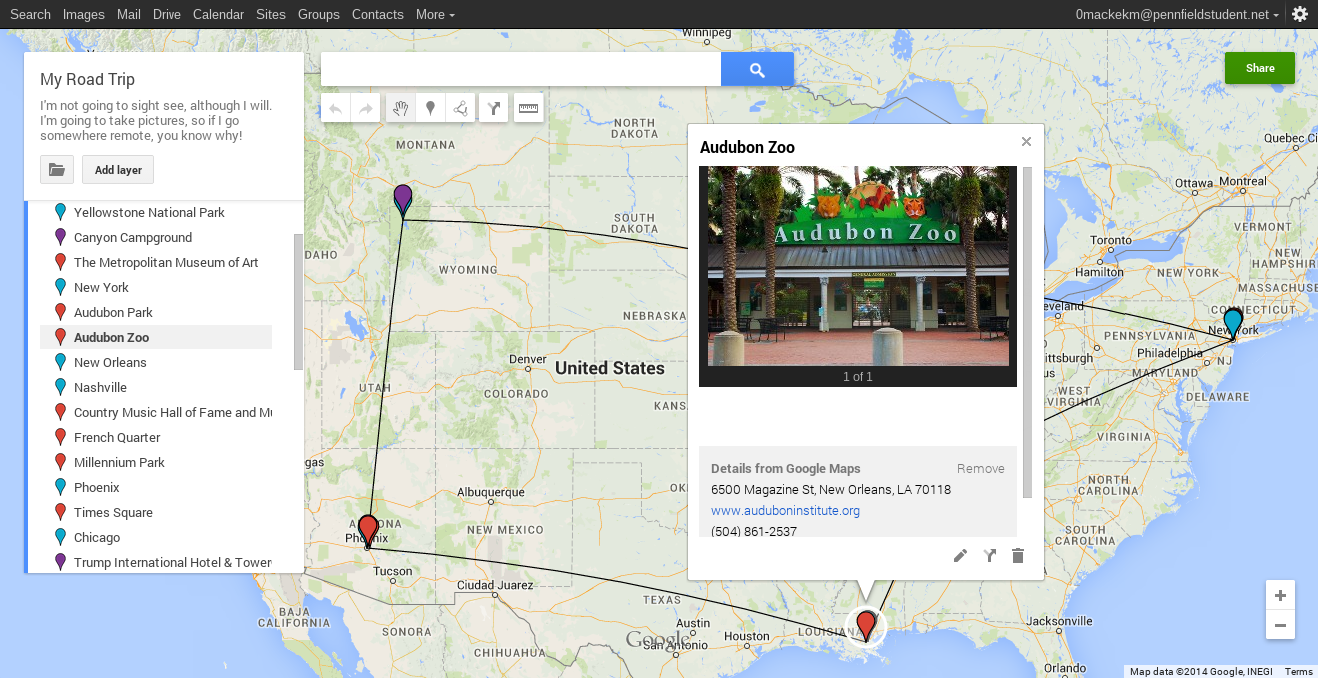Select the Add directions tool in toolbar
The width and height of the screenshot is (1318, 678).
click(494, 108)
